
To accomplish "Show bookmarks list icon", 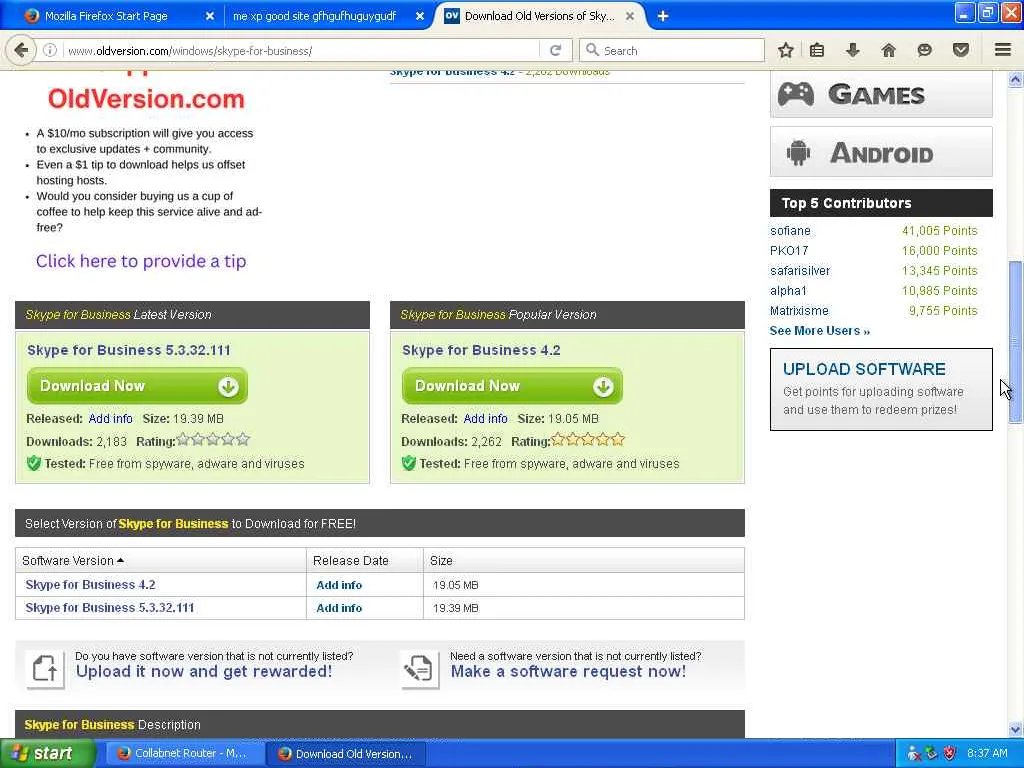I will pos(817,50).
